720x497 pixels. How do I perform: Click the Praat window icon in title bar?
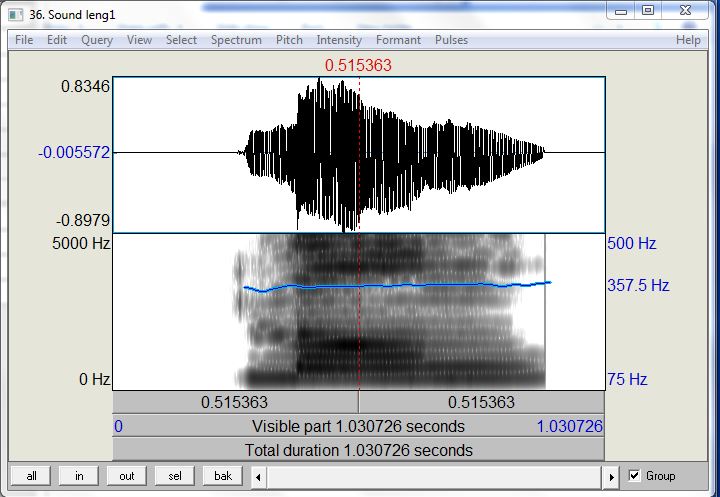(16, 15)
